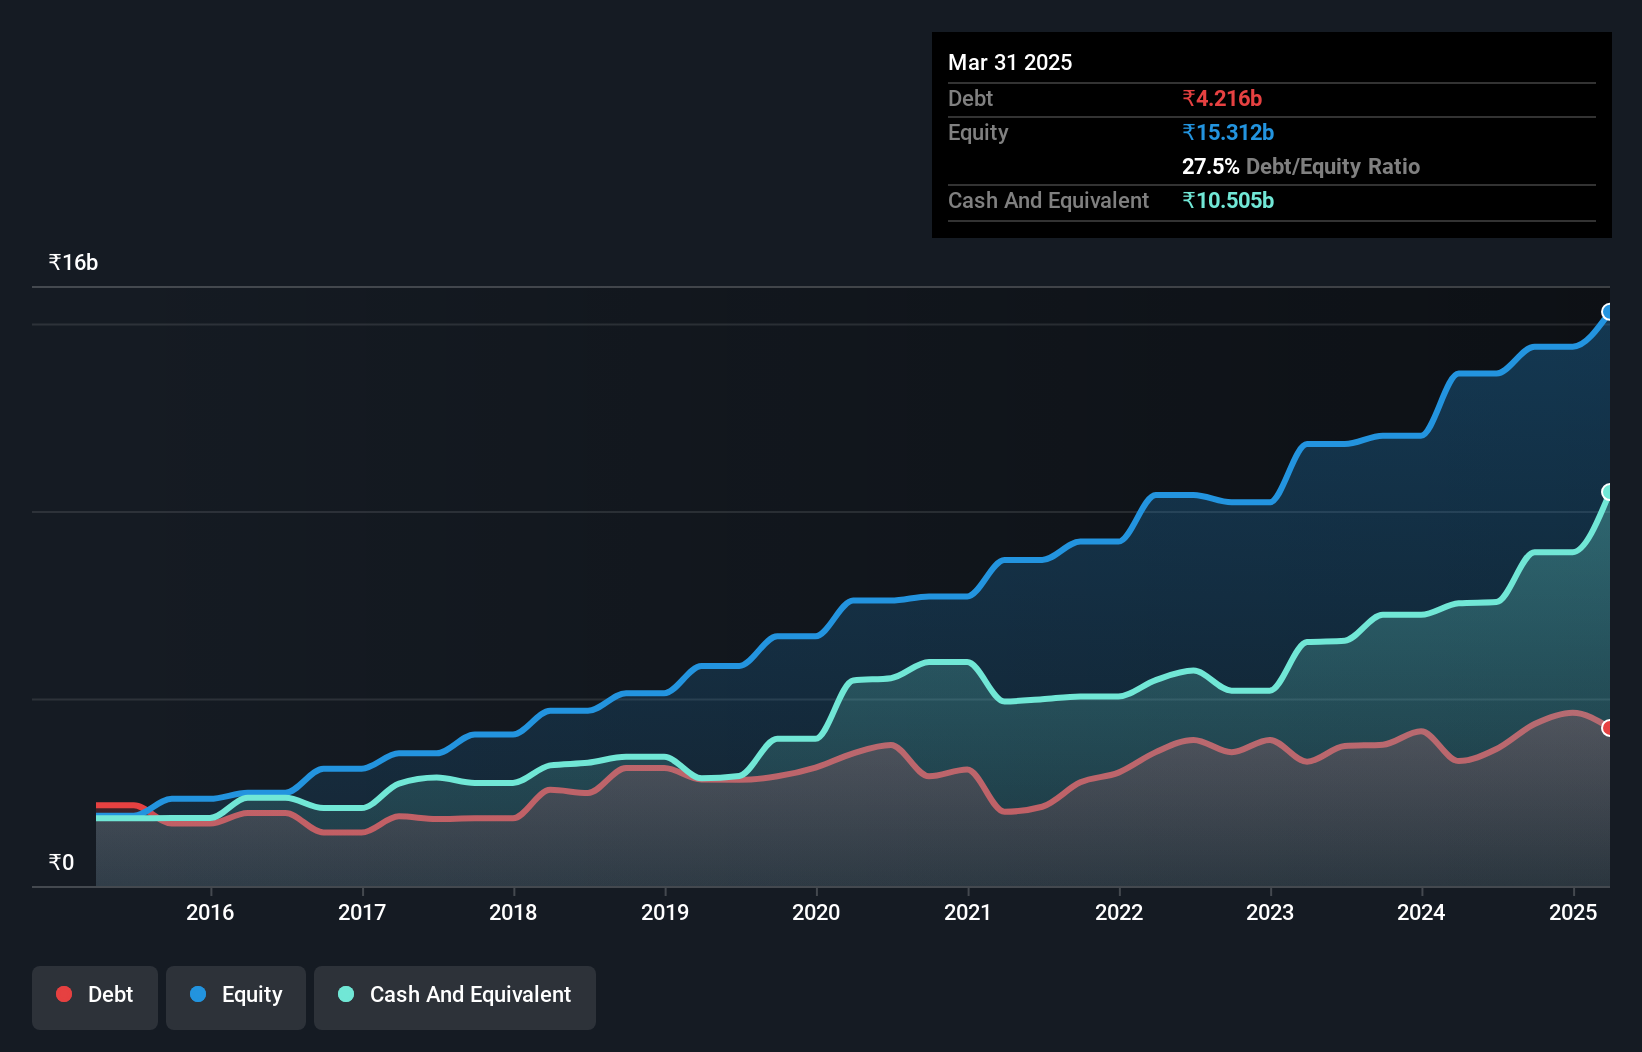Click the ₹10.505b cash value
The height and width of the screenshot is (1052, 1642).
1228,200
